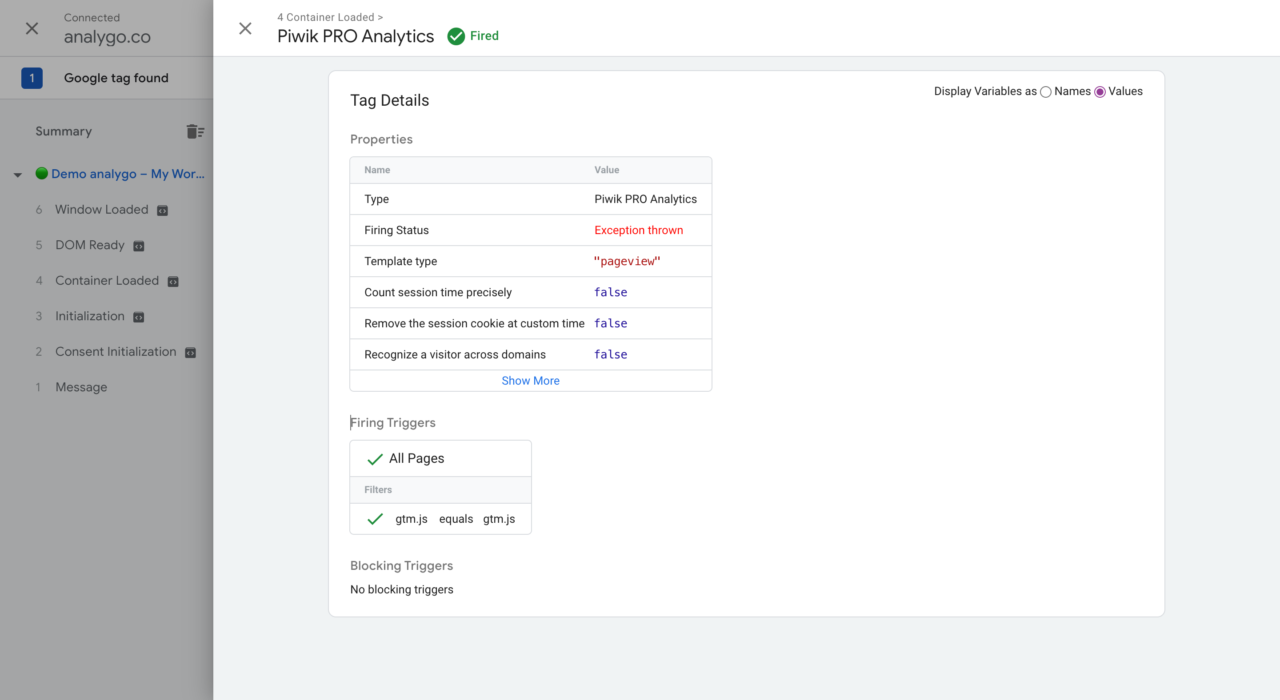Click the gtm.js equals gtm.js filter row
The image size is (1280, 700).
[x=440, y=519]
